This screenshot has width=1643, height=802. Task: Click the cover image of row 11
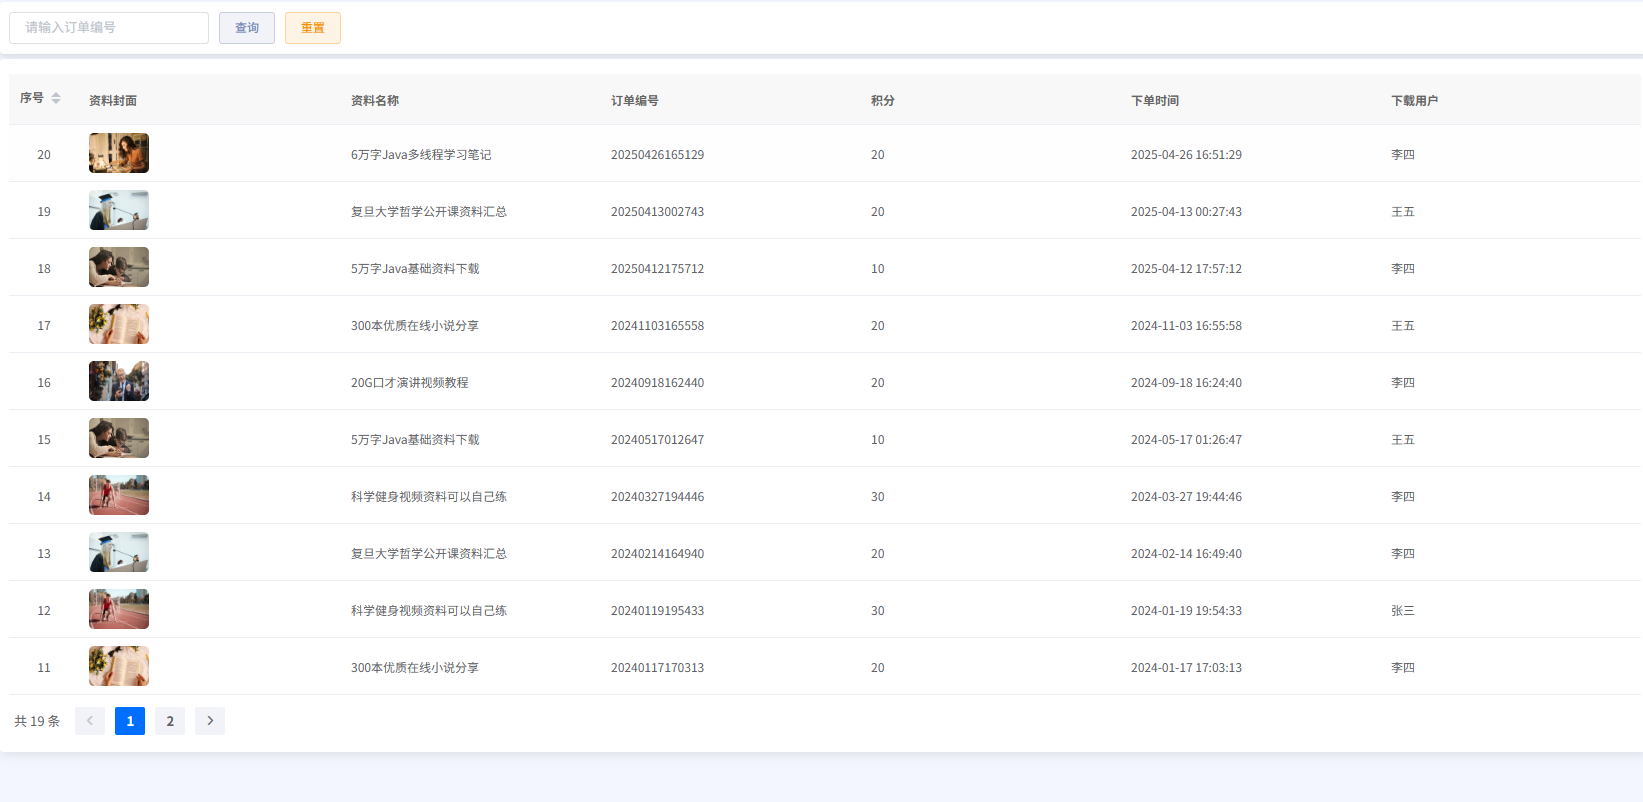tap(119, 667)
